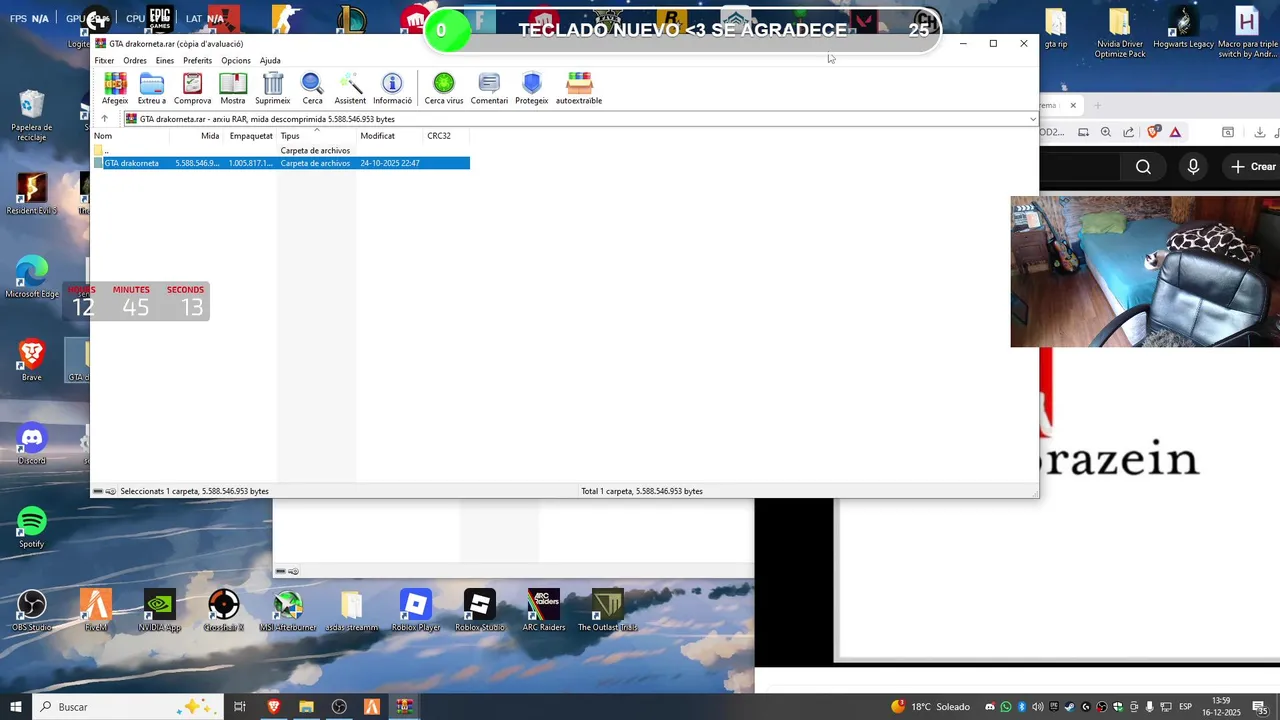
Task: Click the Windows Start button
Action: click(16, 707)
